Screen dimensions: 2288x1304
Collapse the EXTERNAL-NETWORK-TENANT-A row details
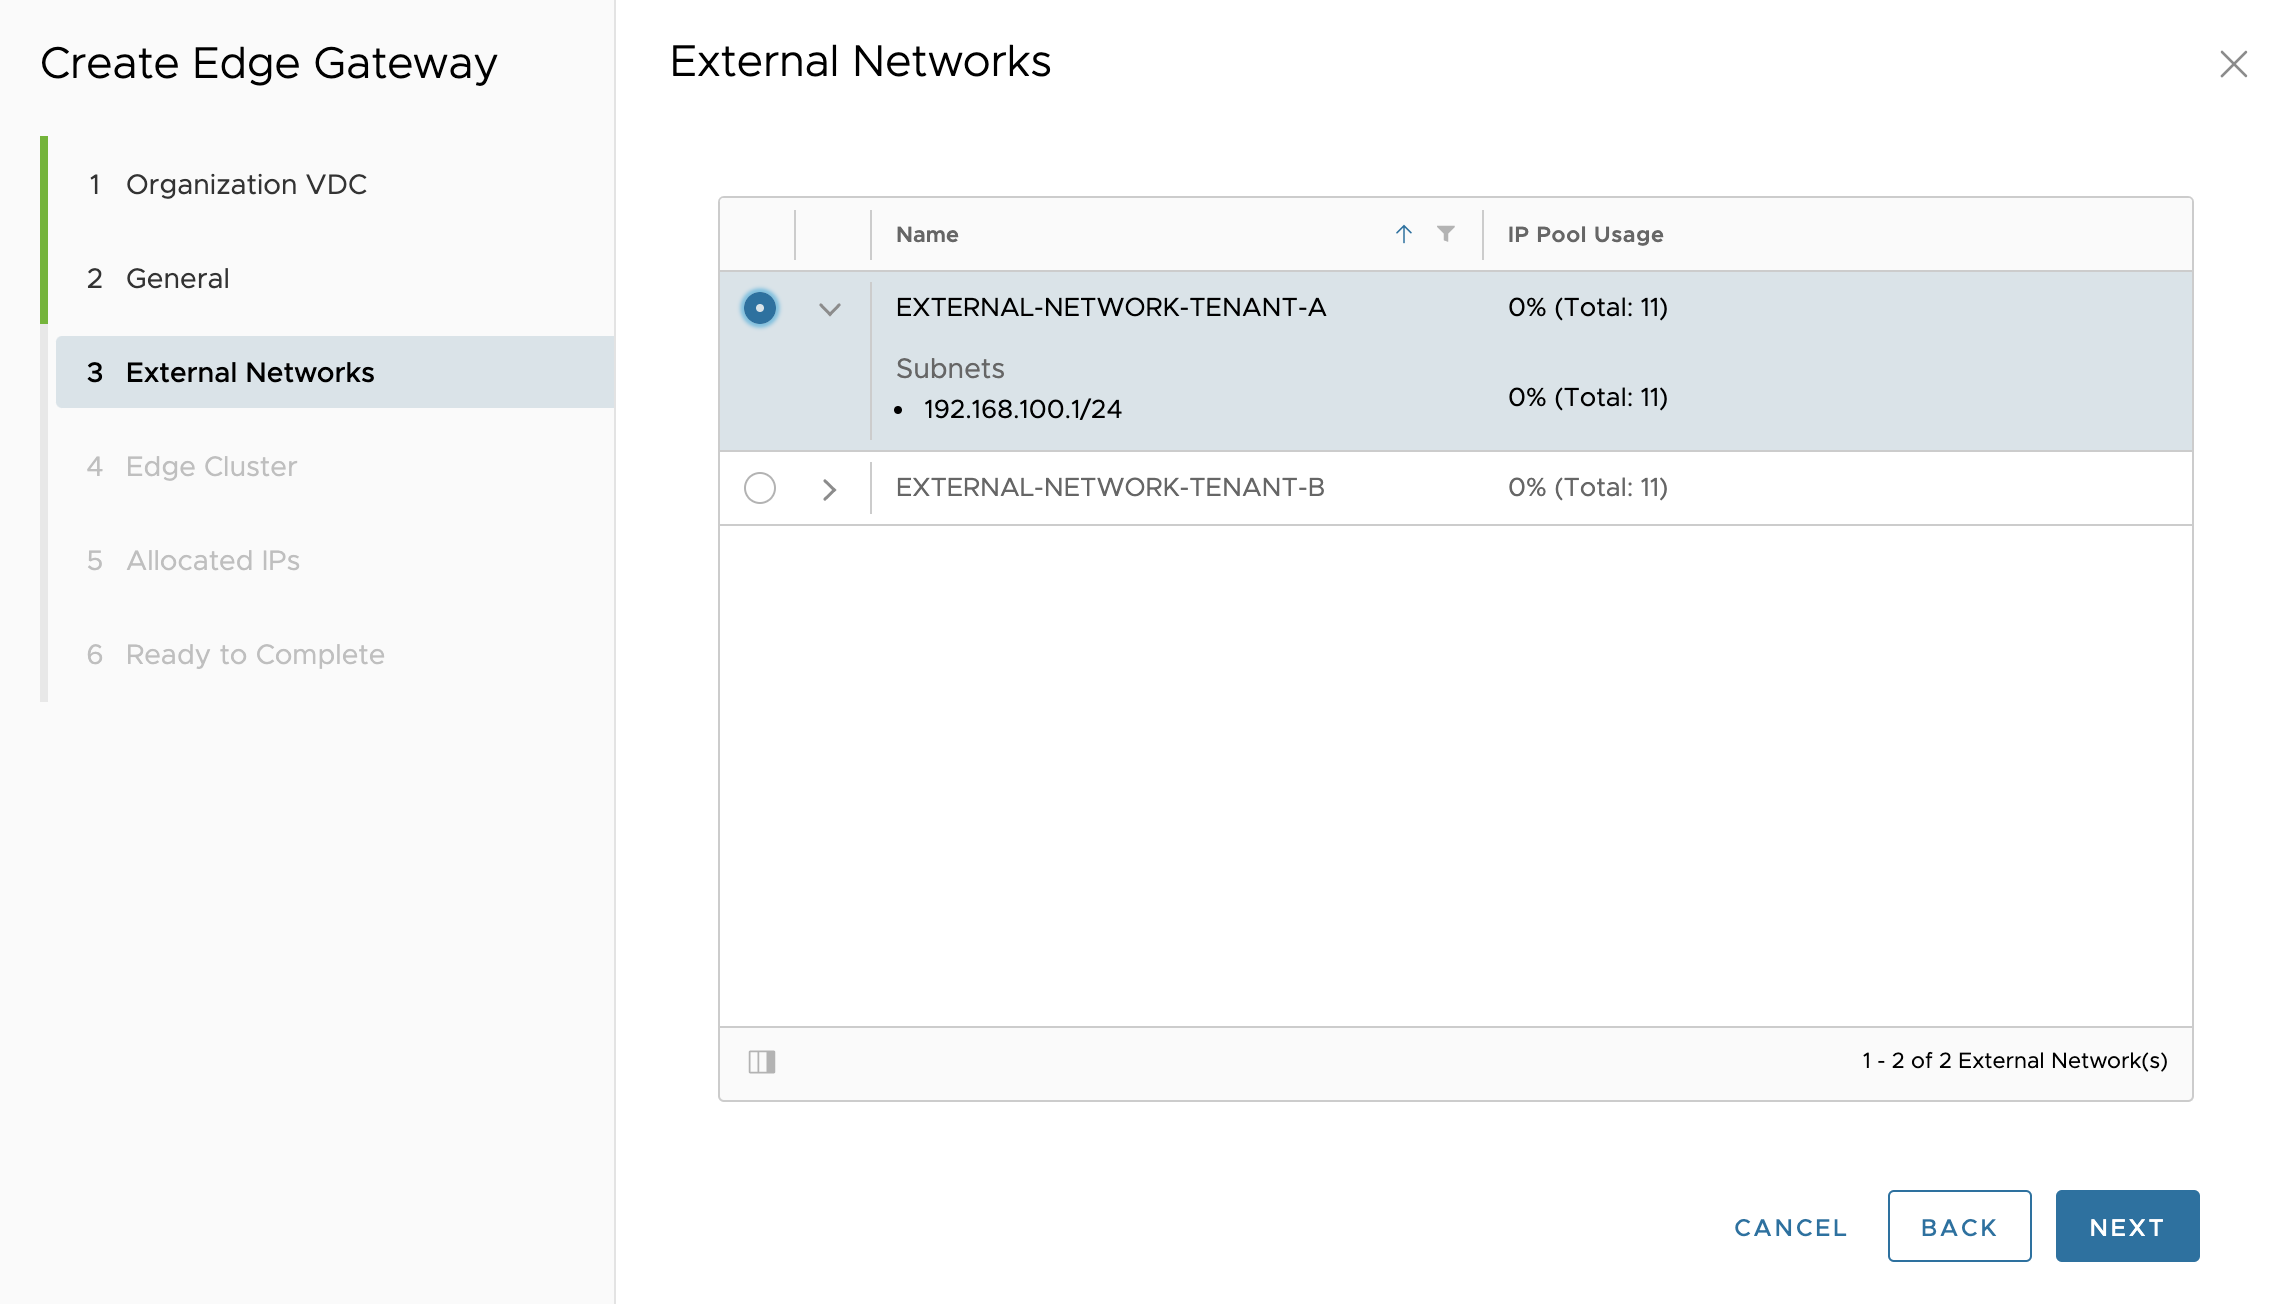[x=829, y=309]
